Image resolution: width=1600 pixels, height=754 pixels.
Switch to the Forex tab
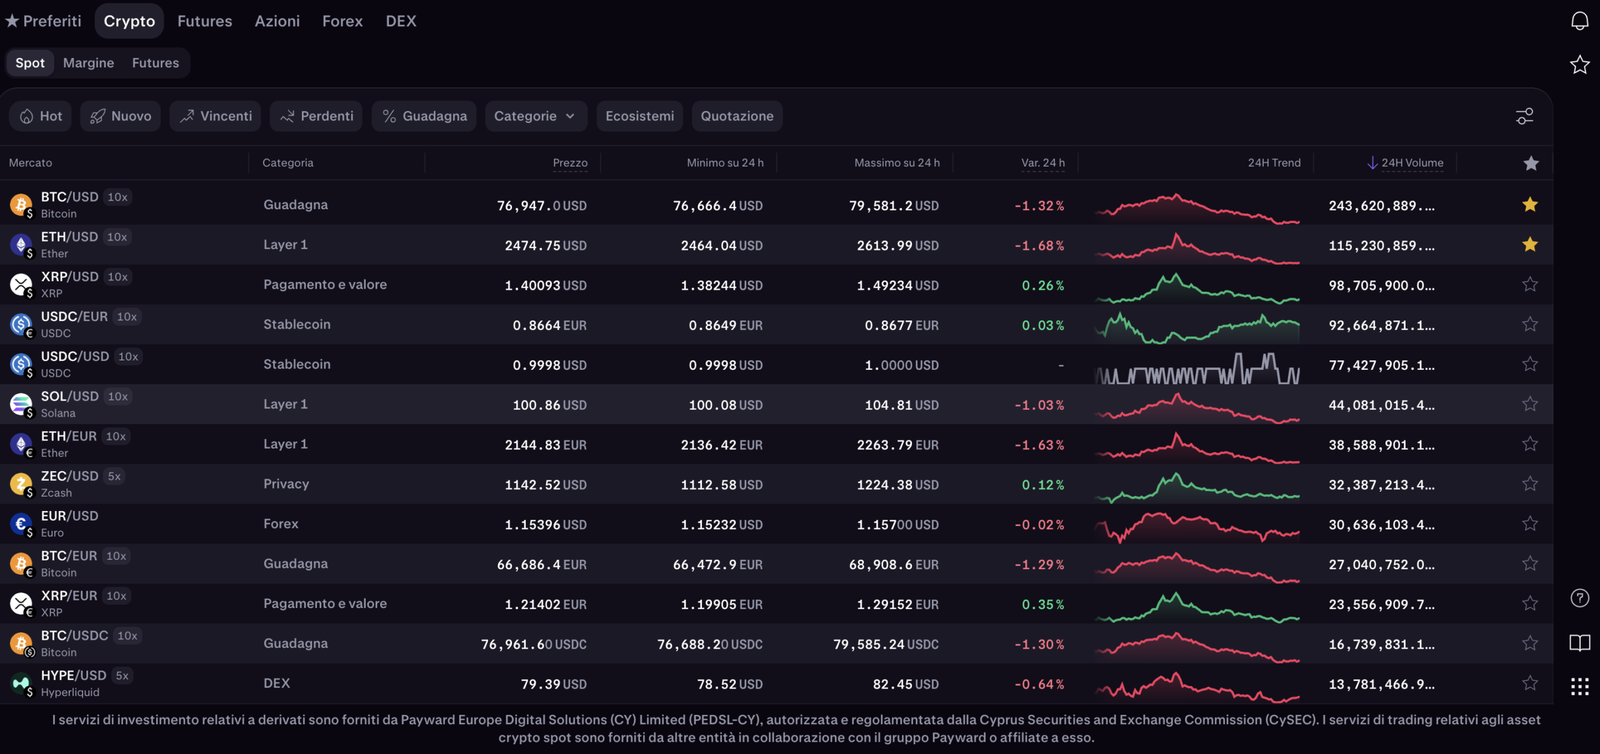(342, 21)
